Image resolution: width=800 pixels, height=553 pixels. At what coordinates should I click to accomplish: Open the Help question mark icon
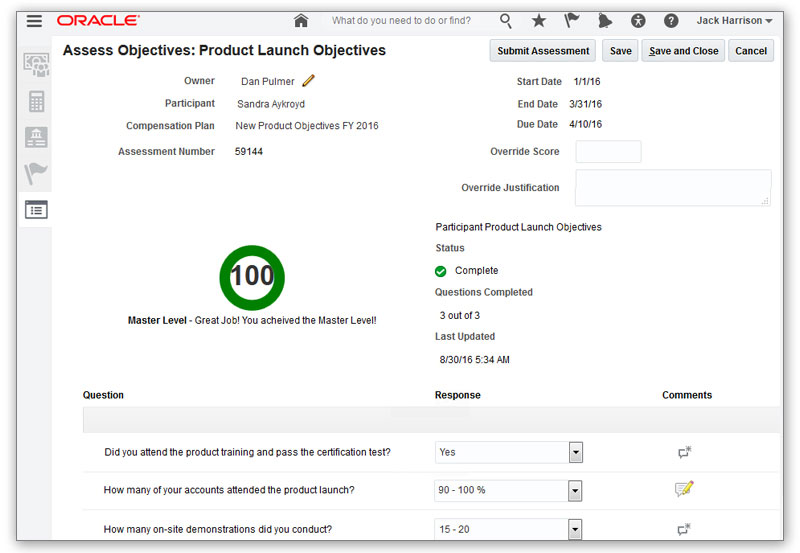pyautogui.click(x=671, y=20)
